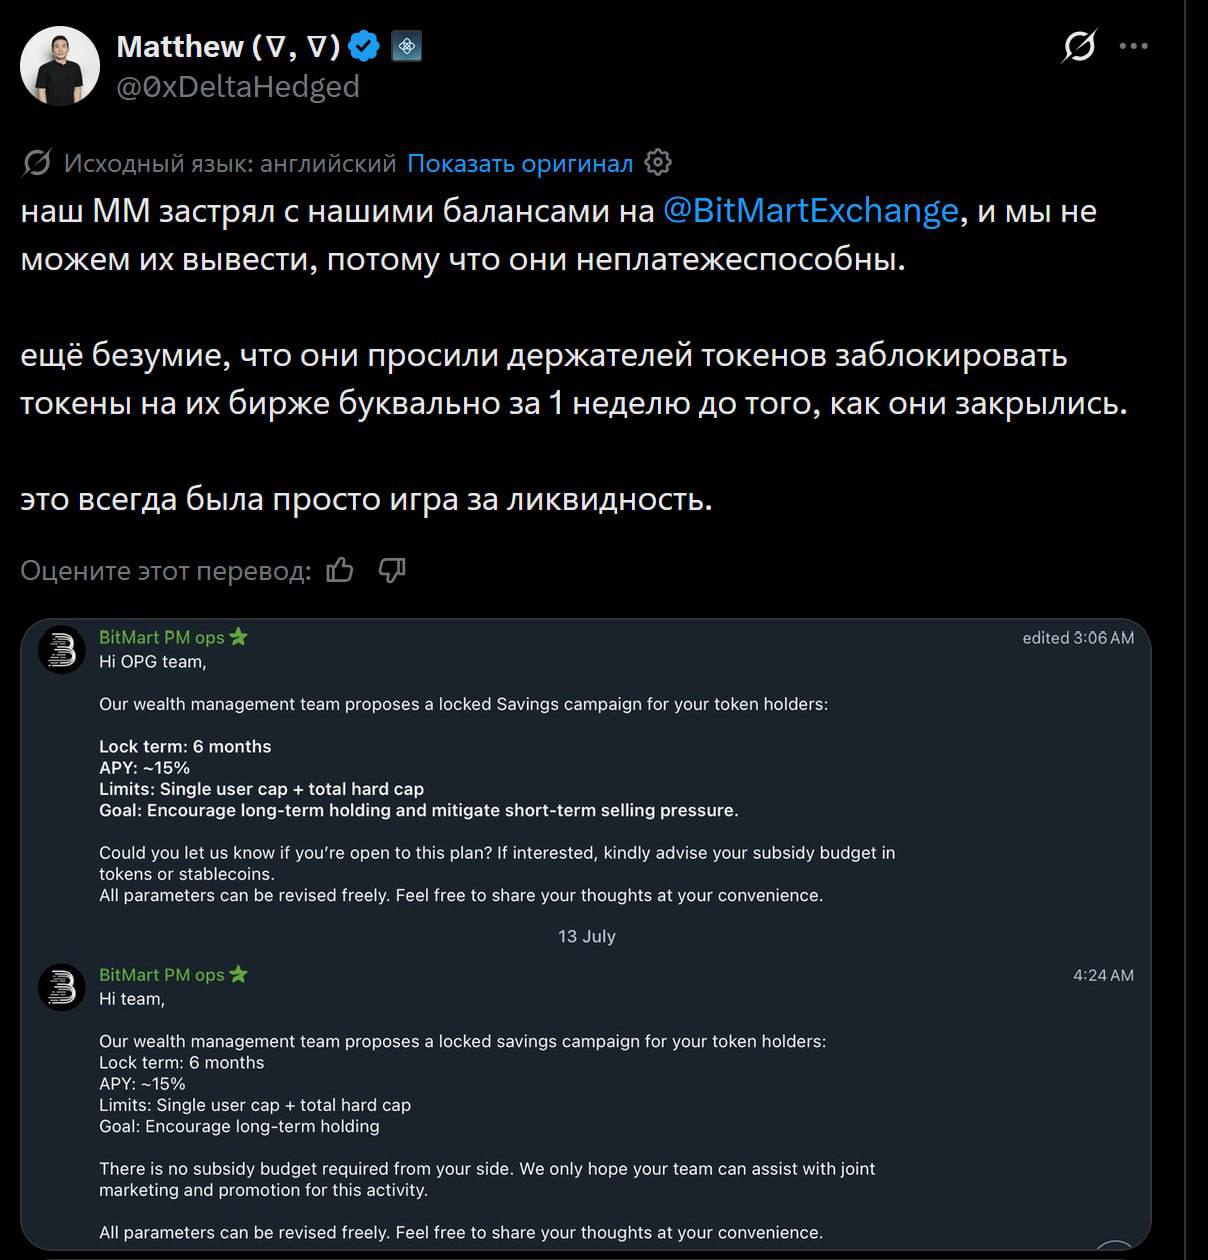Click 'Показать оригинал' link

click(x=520, y=163)
